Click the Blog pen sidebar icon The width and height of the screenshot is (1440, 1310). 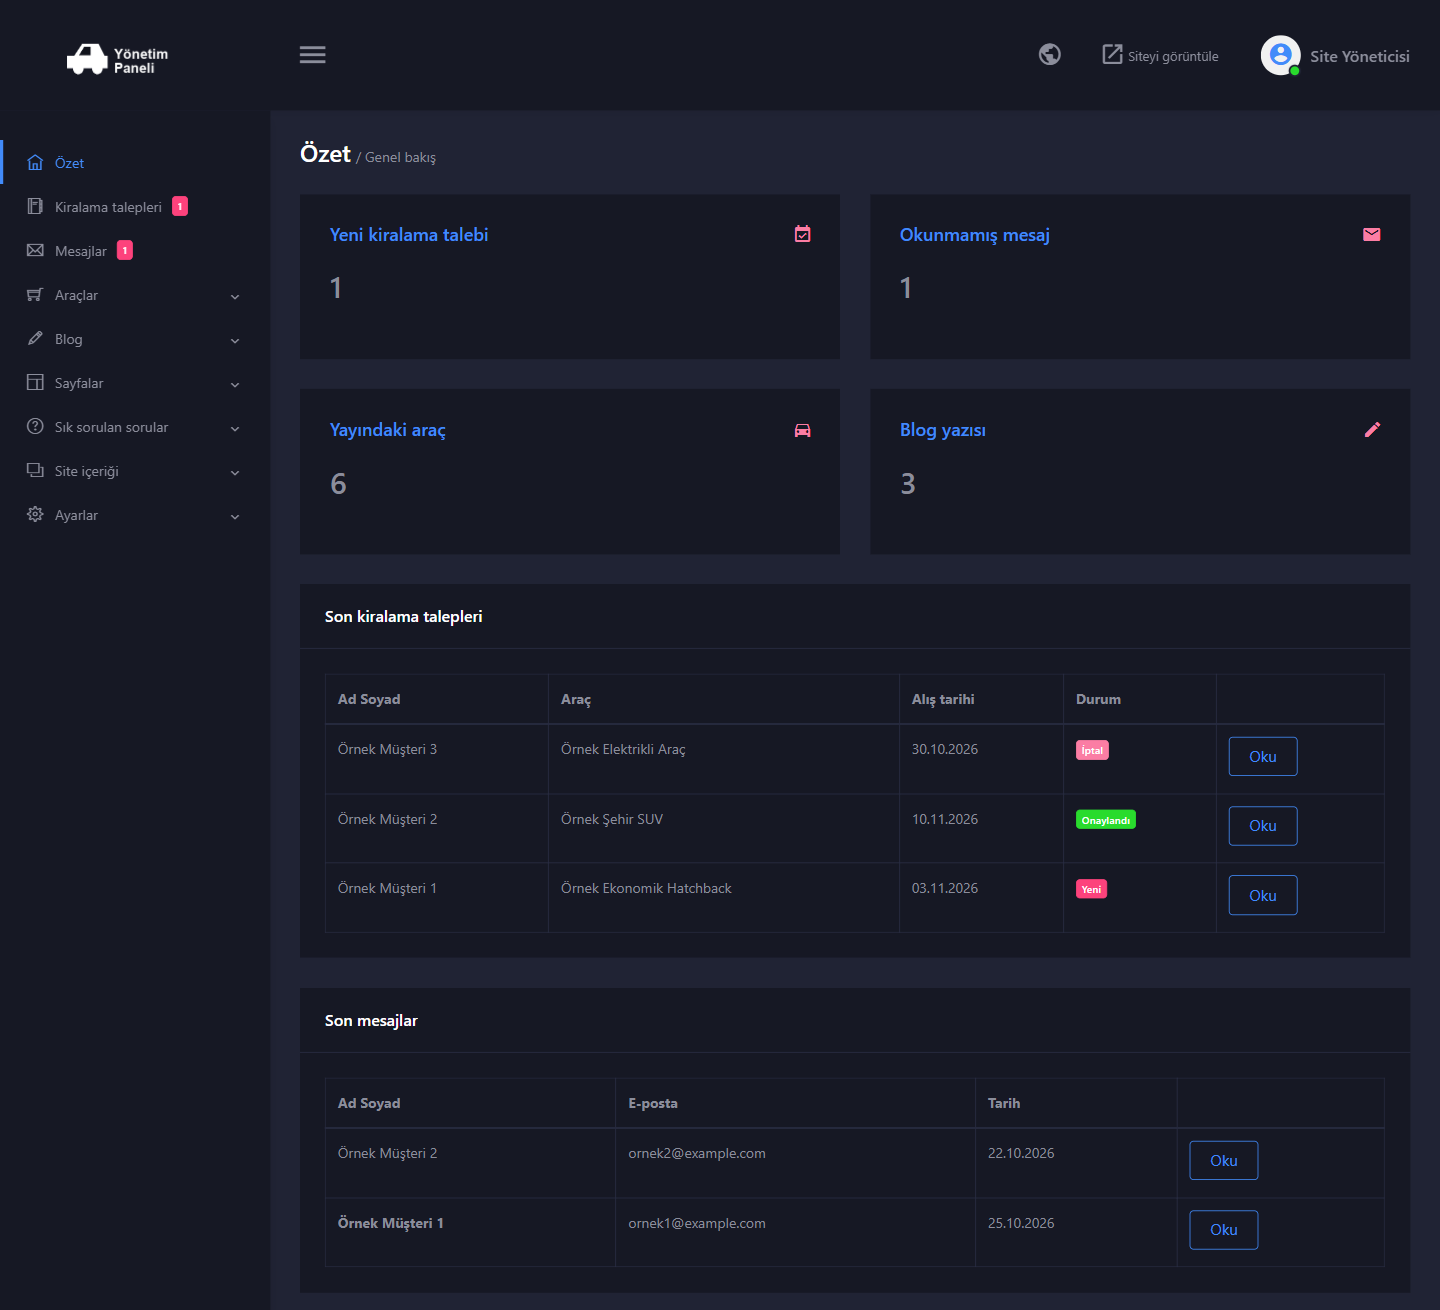tap(35, 338)
